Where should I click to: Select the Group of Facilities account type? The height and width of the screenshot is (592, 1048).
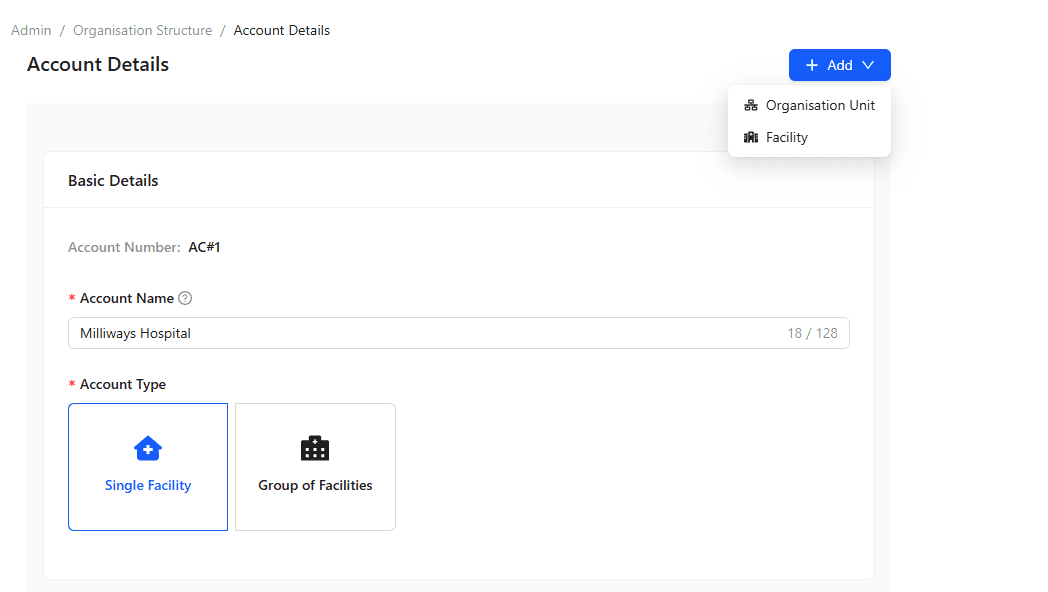pos(315,467)
